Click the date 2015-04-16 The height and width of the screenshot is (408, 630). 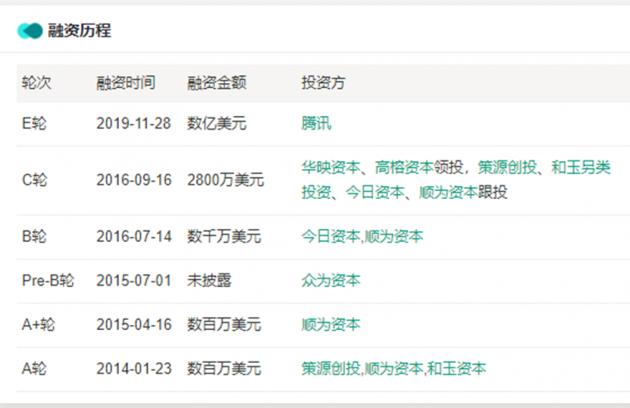(134, 325)
